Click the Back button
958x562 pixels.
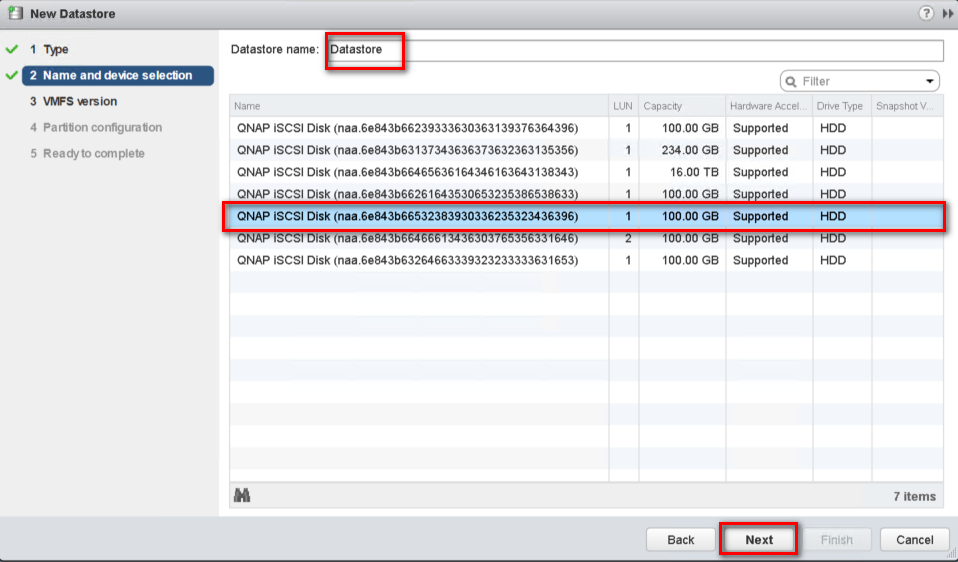point(681,539)
